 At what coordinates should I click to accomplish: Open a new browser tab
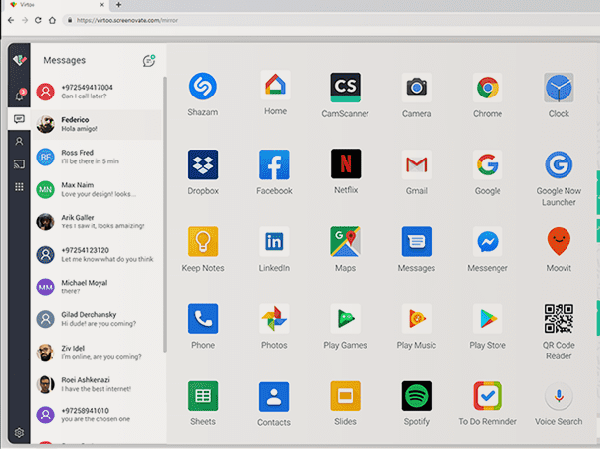(118, 5)
